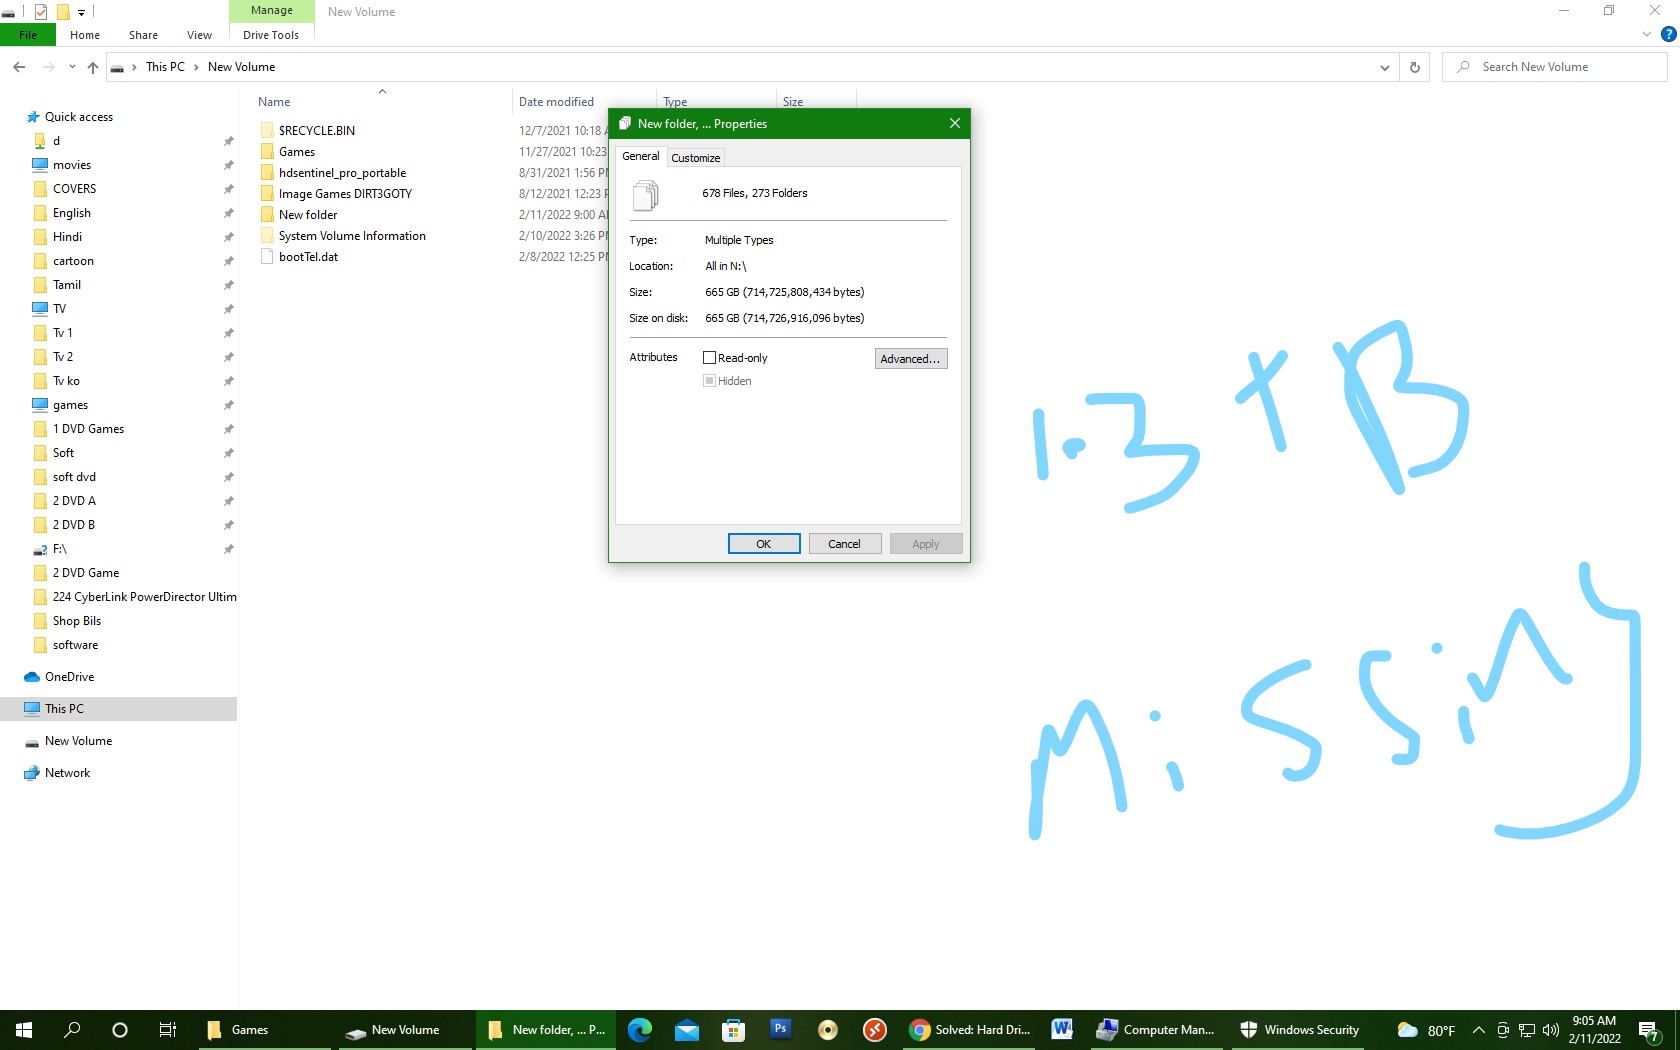Sort file list by Name column
Image resolution: width=1680 pixels, height=1050 pixels.
275,102
